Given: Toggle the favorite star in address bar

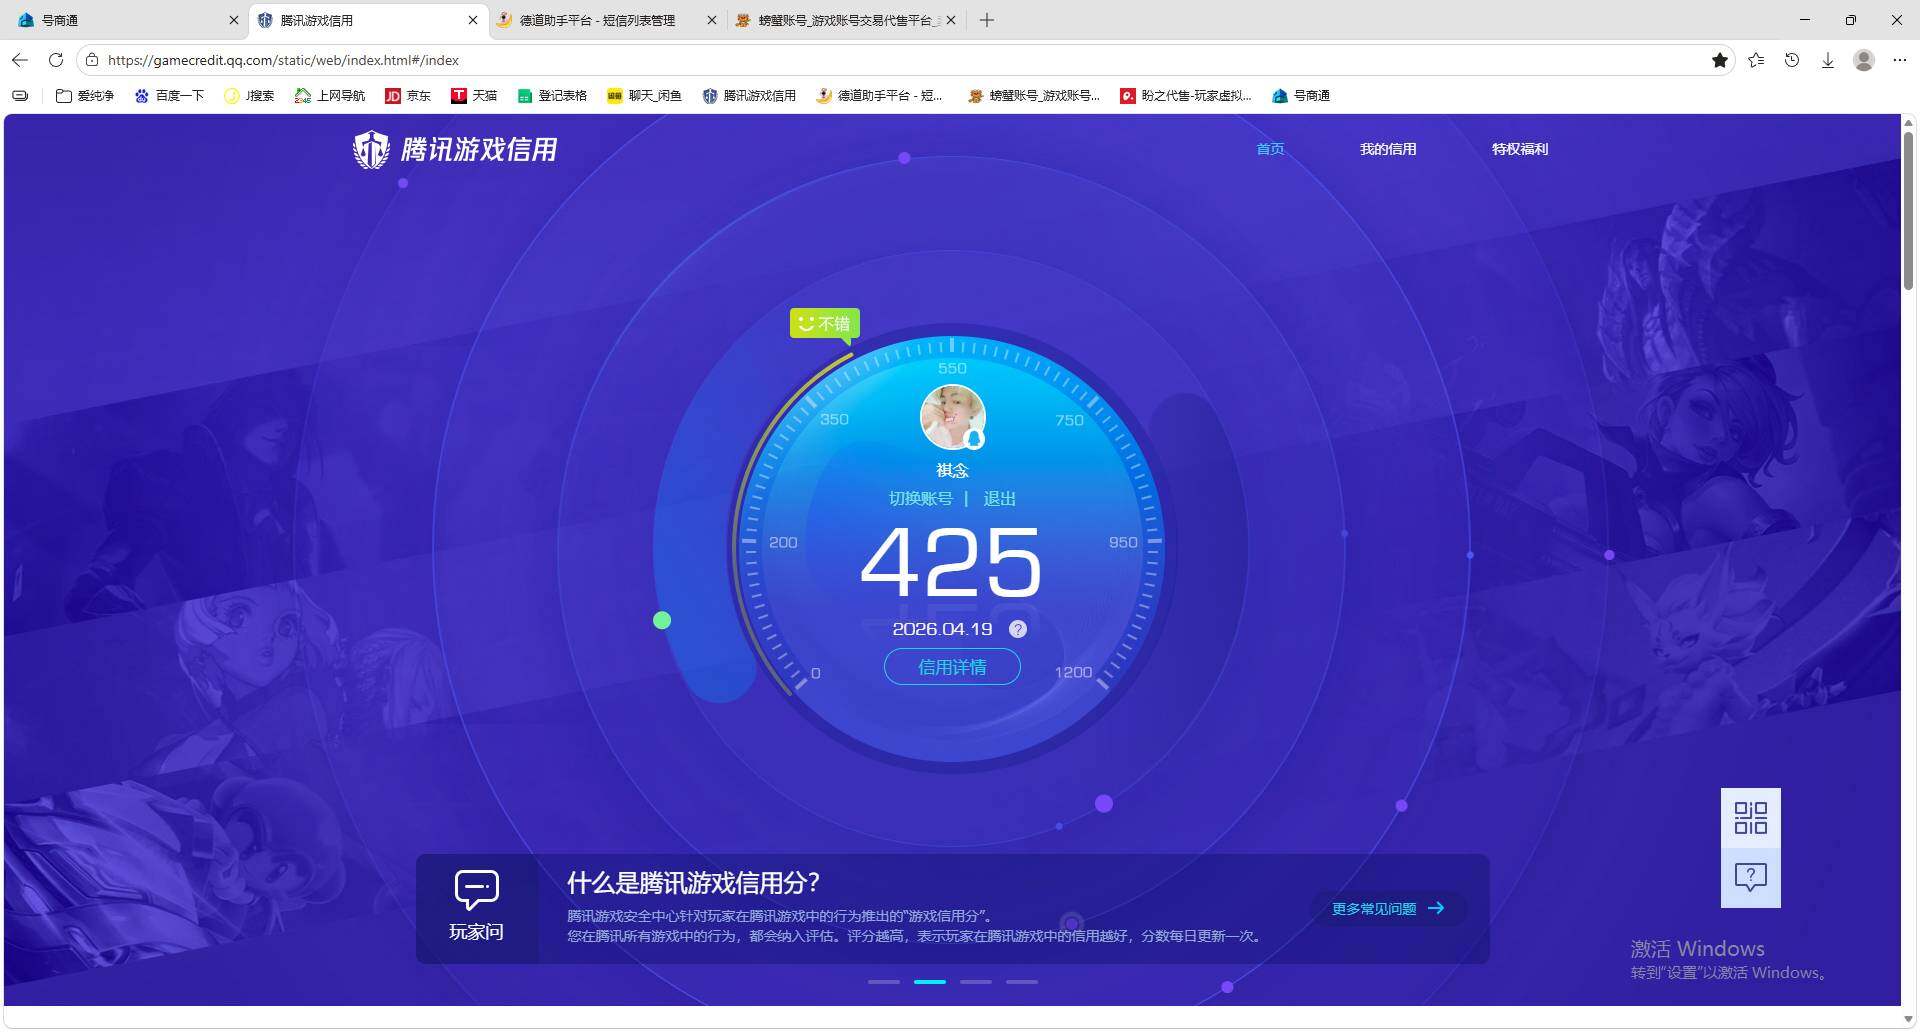Looking at the screenshot, I should [x=1720, y=60].
